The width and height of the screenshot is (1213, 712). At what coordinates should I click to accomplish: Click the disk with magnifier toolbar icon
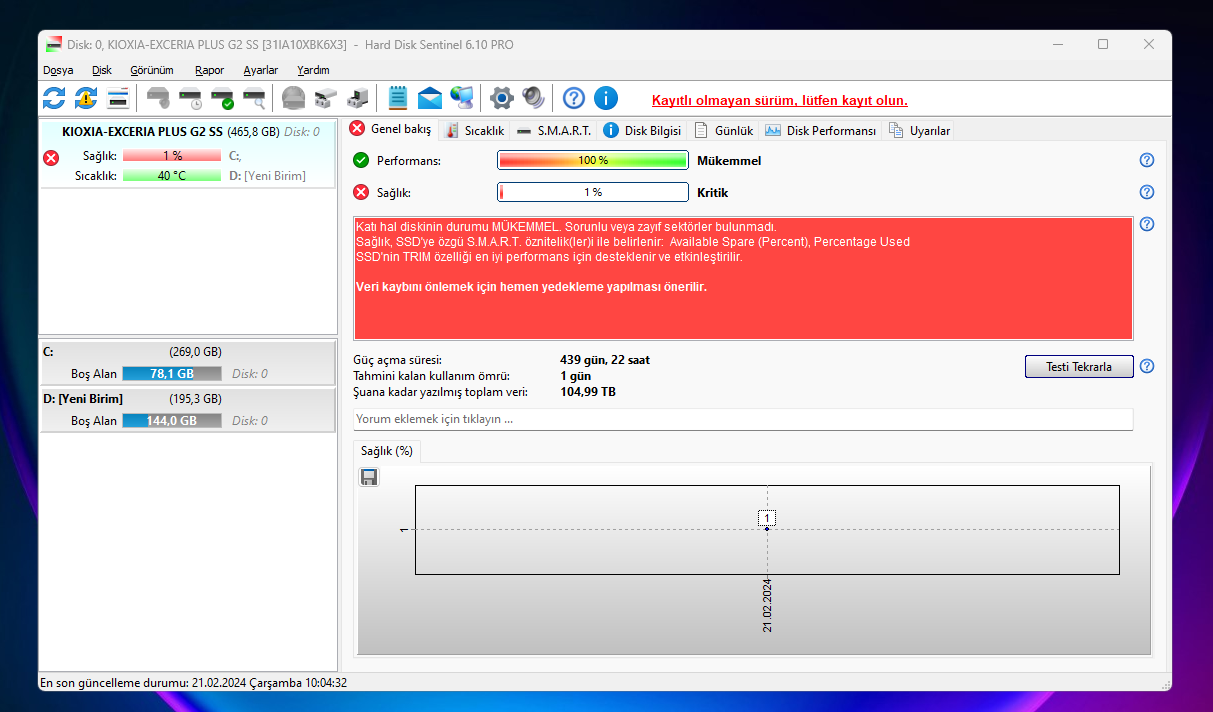pos(254,98)
